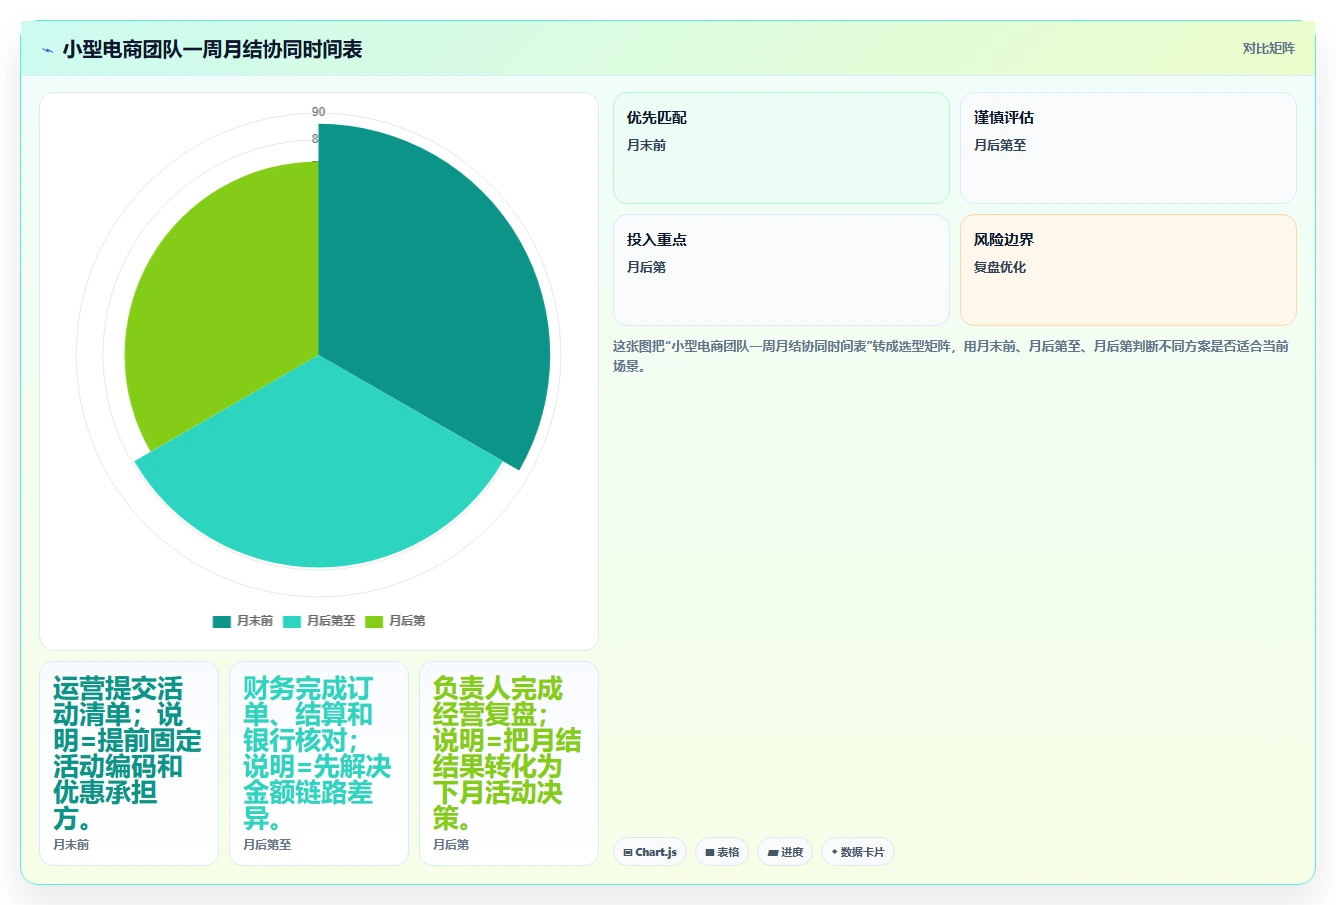This screenshot has width=1336, height=905.
Task: Click the Chart.js tag chip
Action: [x=650, y=852]
